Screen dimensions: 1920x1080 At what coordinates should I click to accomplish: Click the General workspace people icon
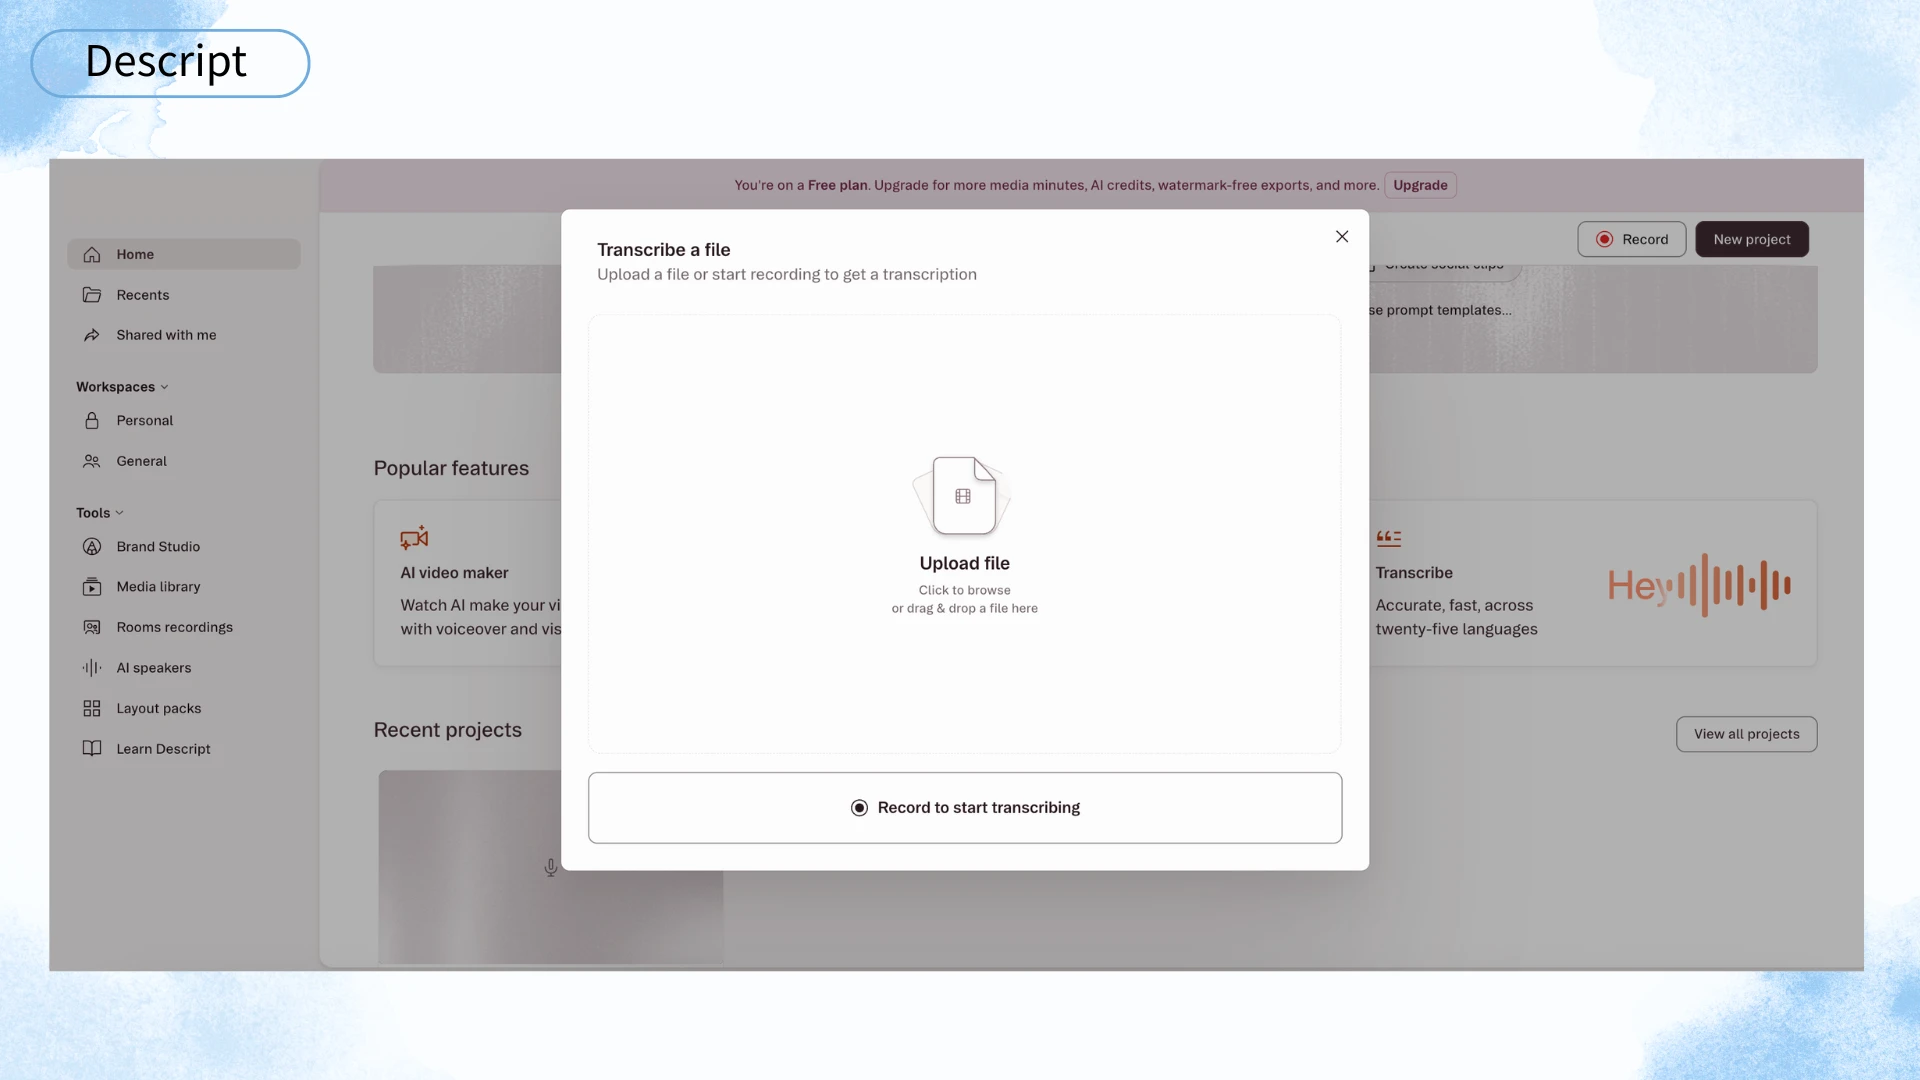tap(92, 461)
